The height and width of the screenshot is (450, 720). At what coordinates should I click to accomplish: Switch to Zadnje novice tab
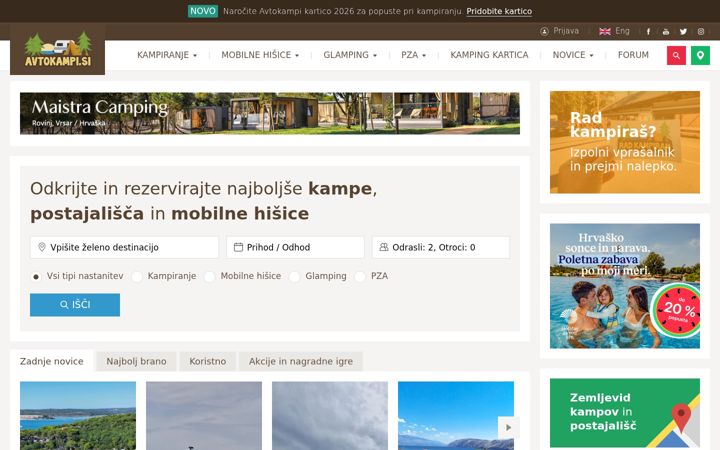[51, 361]
